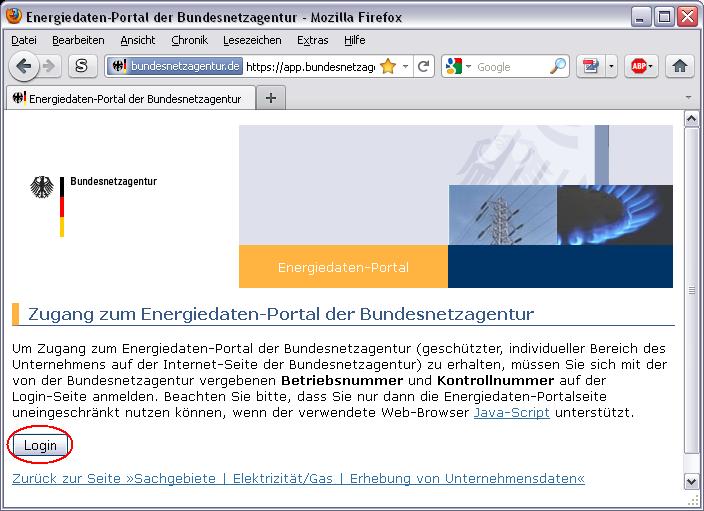The height and width of the screenshot is (511, 704).
Task: Click the Login button
Action: tap(40, 445)
